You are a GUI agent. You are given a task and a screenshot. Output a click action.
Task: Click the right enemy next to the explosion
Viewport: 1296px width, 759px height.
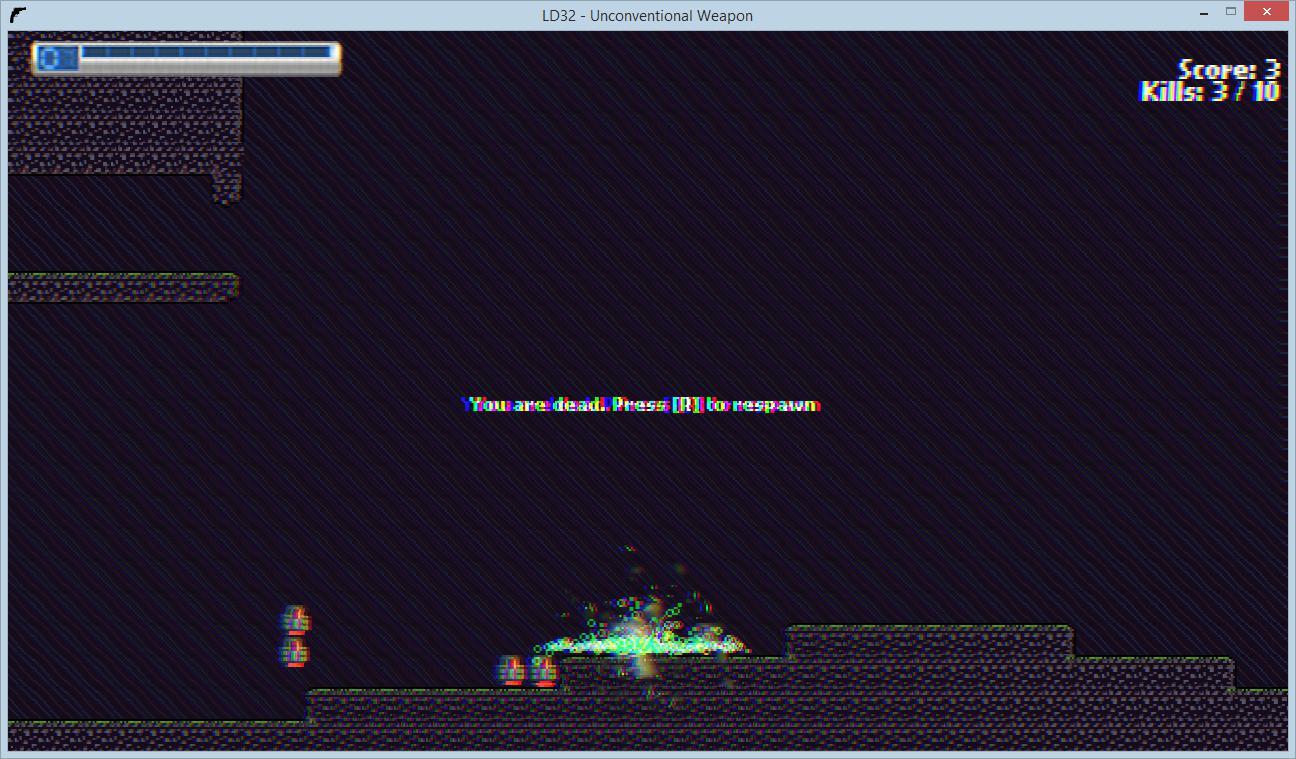(x=544, y=671)
